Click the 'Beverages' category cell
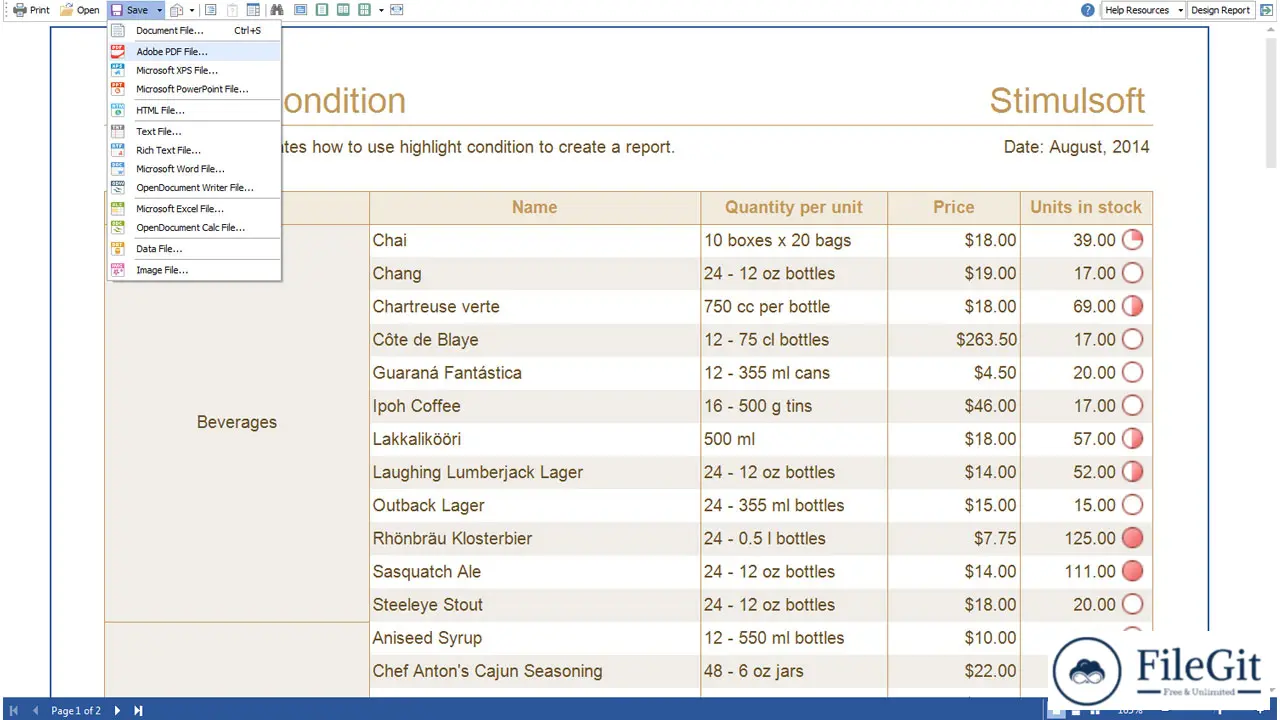Image resolution: width=1280 pixels, height=720 pixels. pyautogui.click(x=237, y=422)
